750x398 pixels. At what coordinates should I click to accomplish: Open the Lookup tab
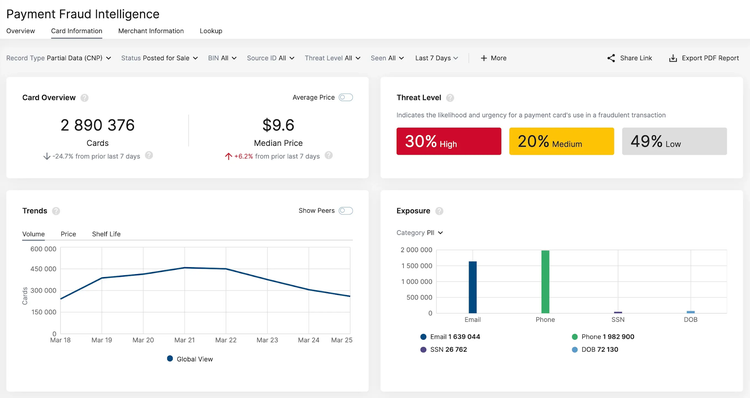point(211,31)
